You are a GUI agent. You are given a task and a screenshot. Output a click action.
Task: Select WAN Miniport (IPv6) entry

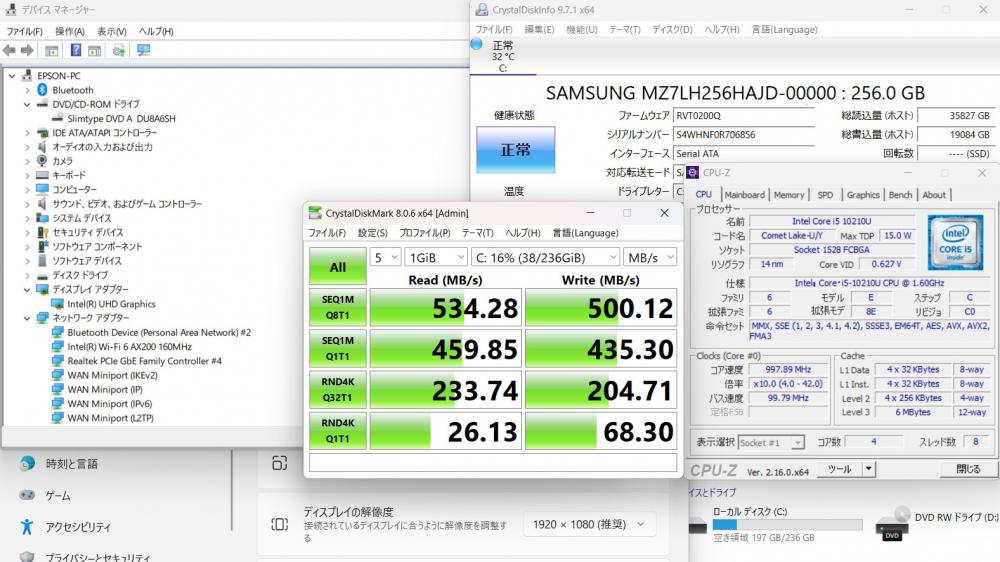[110, 404]
